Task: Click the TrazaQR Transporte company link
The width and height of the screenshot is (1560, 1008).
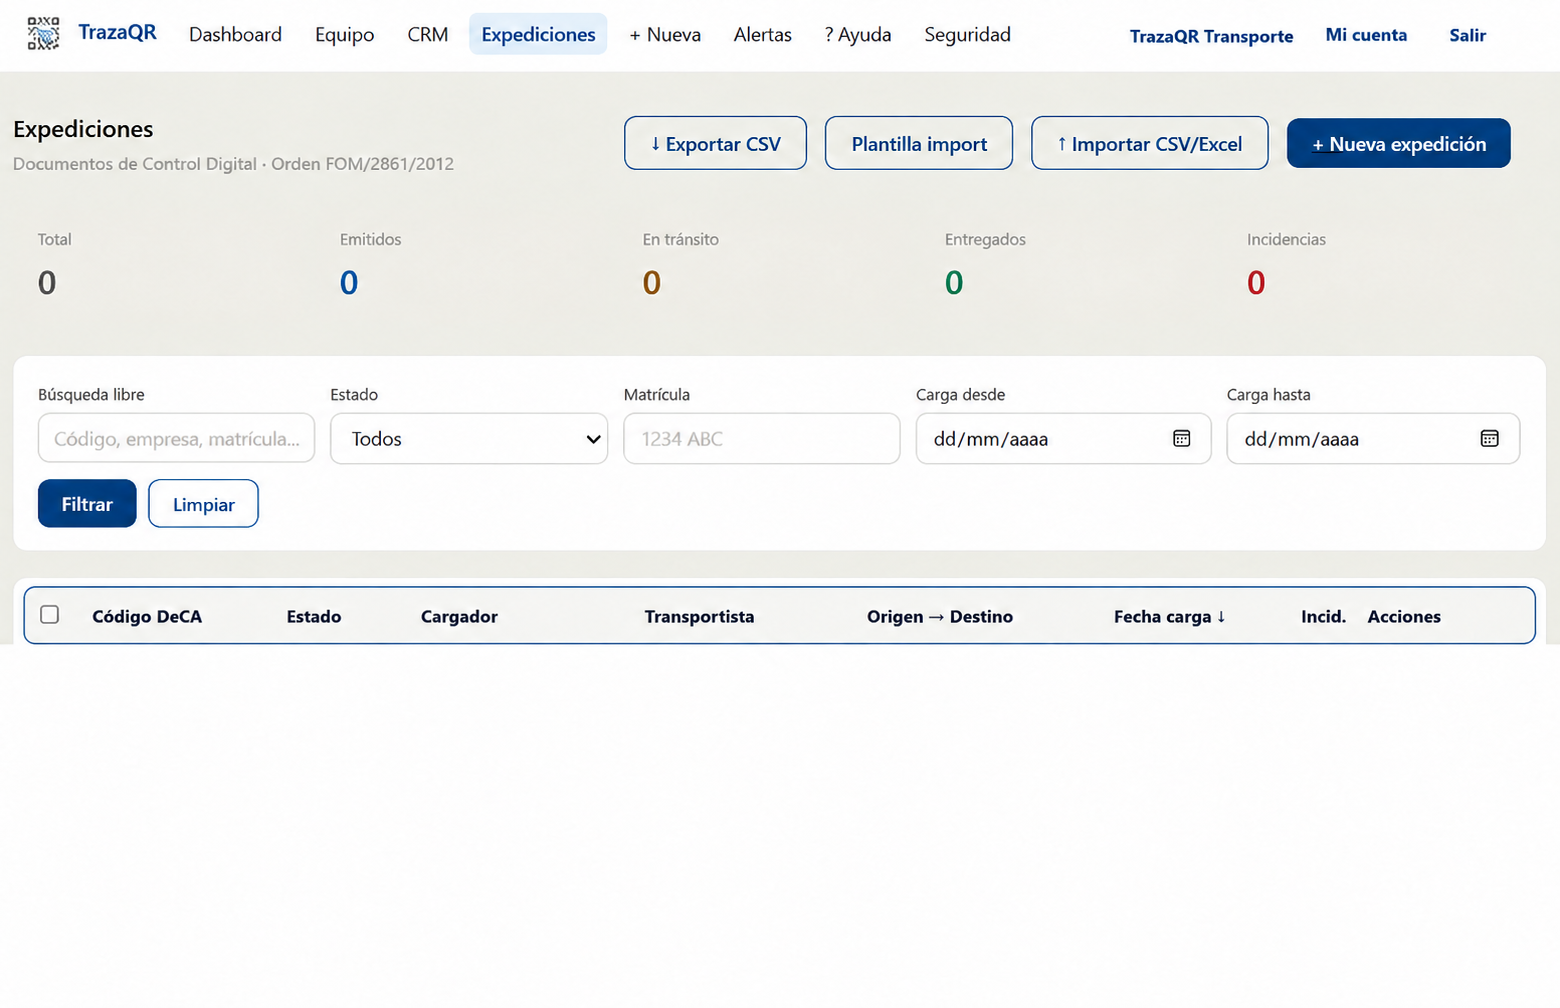Action: click(x=1211, y=36)
